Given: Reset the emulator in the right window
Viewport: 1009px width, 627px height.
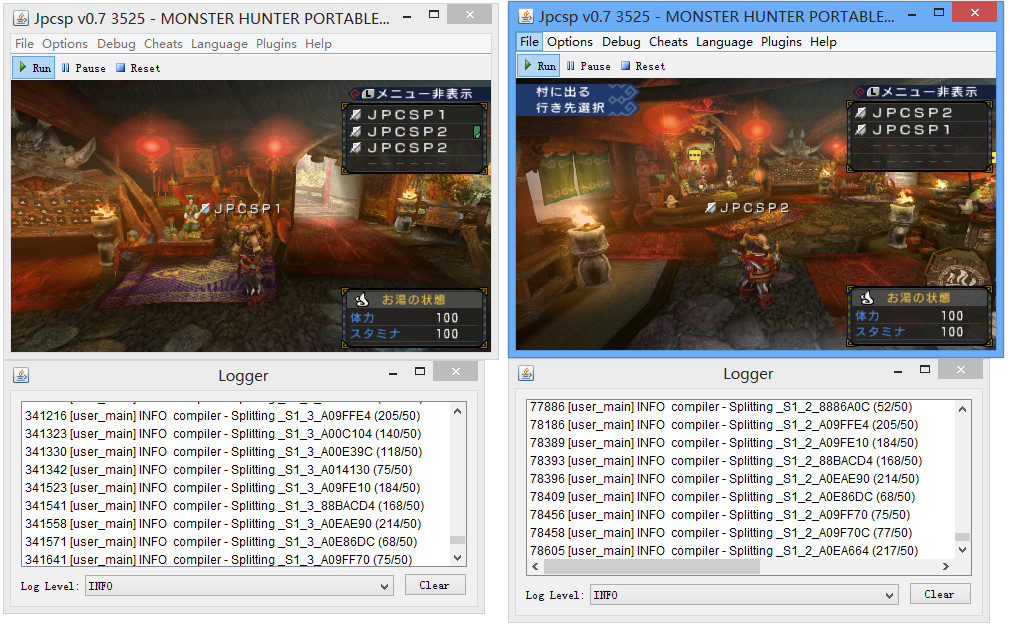Looking at the screenshot, I should pos(643,66).
